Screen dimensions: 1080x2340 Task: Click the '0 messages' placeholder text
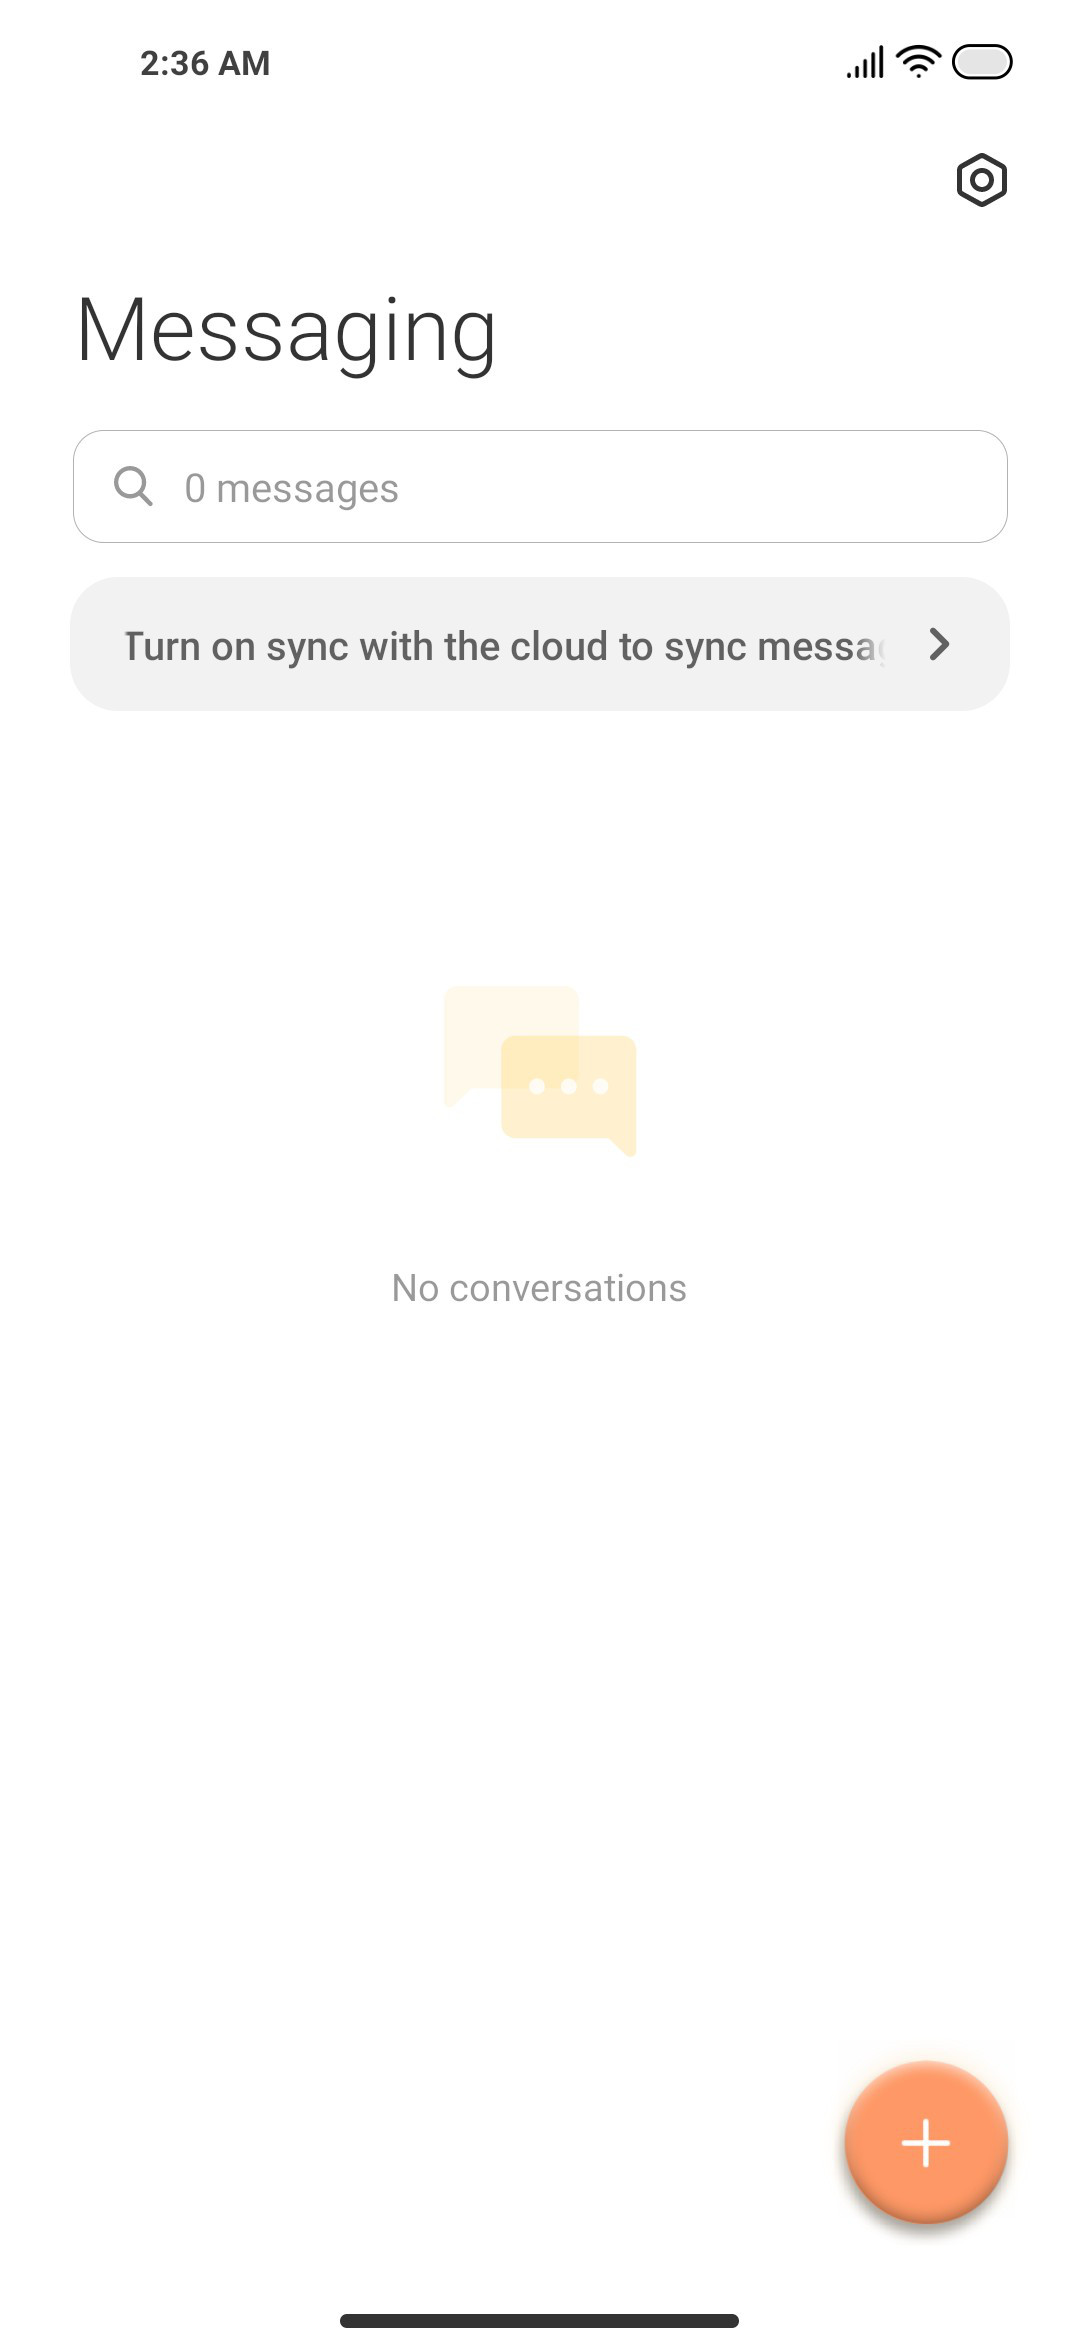(292, 488)
